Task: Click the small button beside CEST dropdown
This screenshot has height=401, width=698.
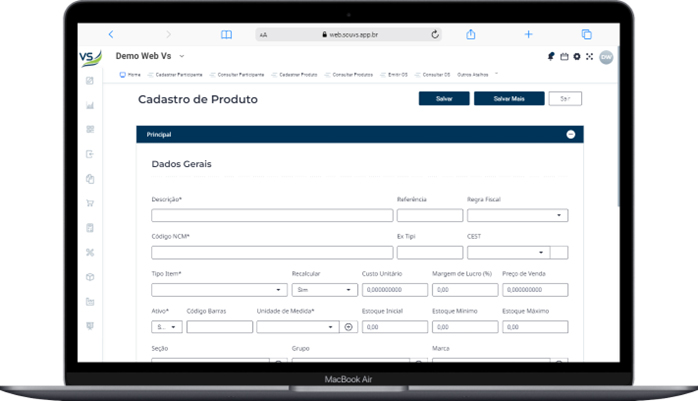Action: tap(560, 252)
